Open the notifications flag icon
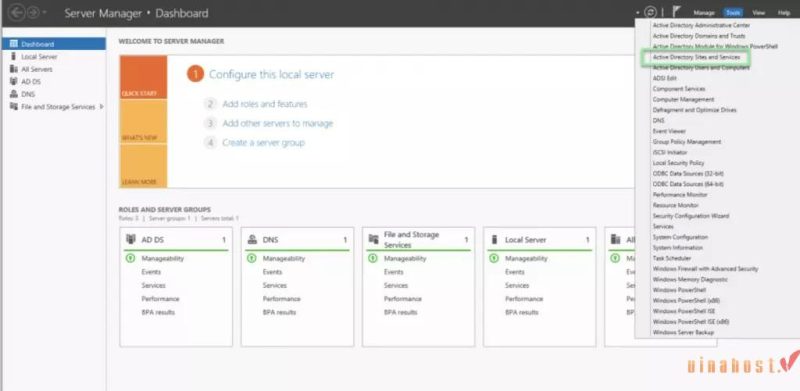 (677, 12)
